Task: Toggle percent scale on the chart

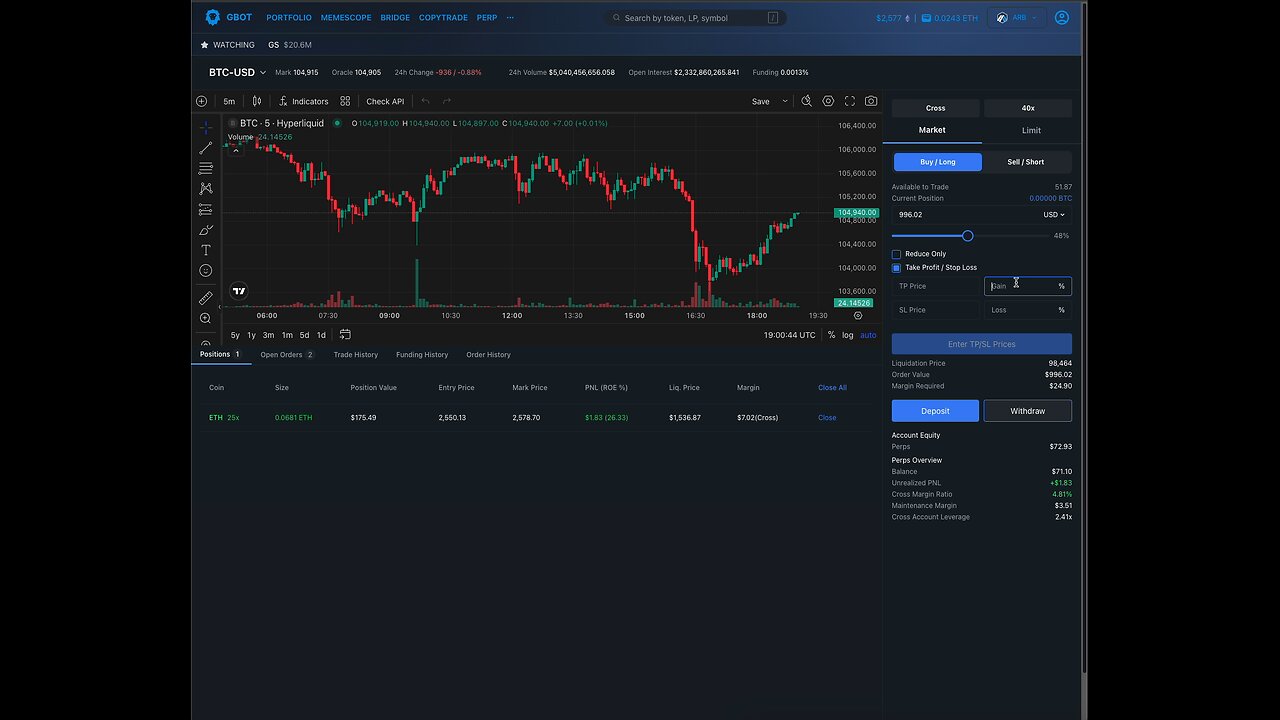Action: [831, 335]
